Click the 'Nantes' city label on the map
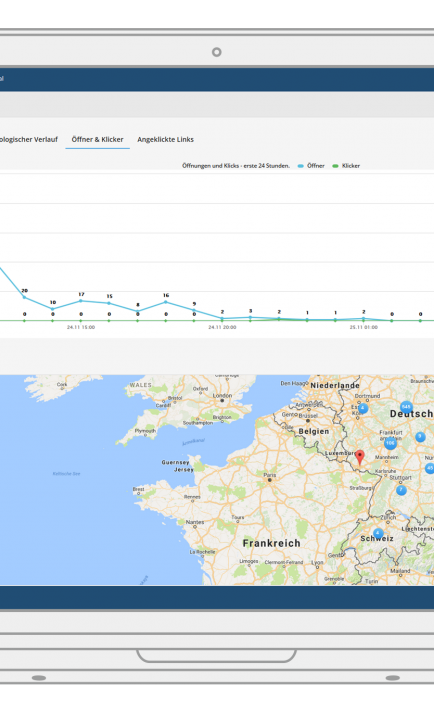 click(195, 522)
